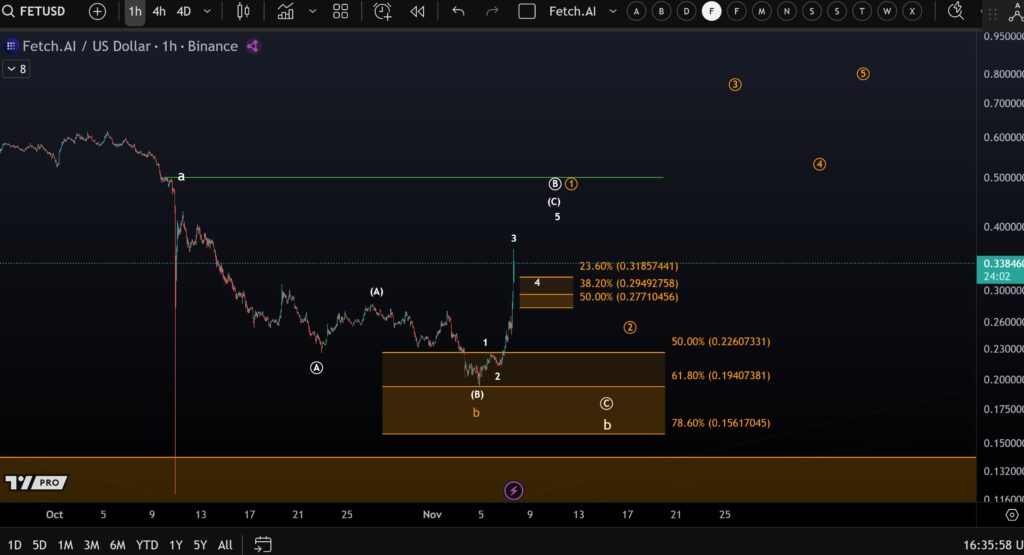1024x555 pixels.
Task: Open the quick search magnifier icon
Action: 956,11
